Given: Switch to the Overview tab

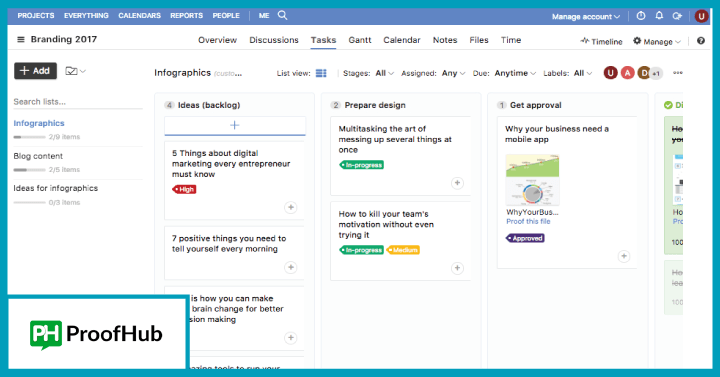Looking at the screenshot, I should [217, 40].
